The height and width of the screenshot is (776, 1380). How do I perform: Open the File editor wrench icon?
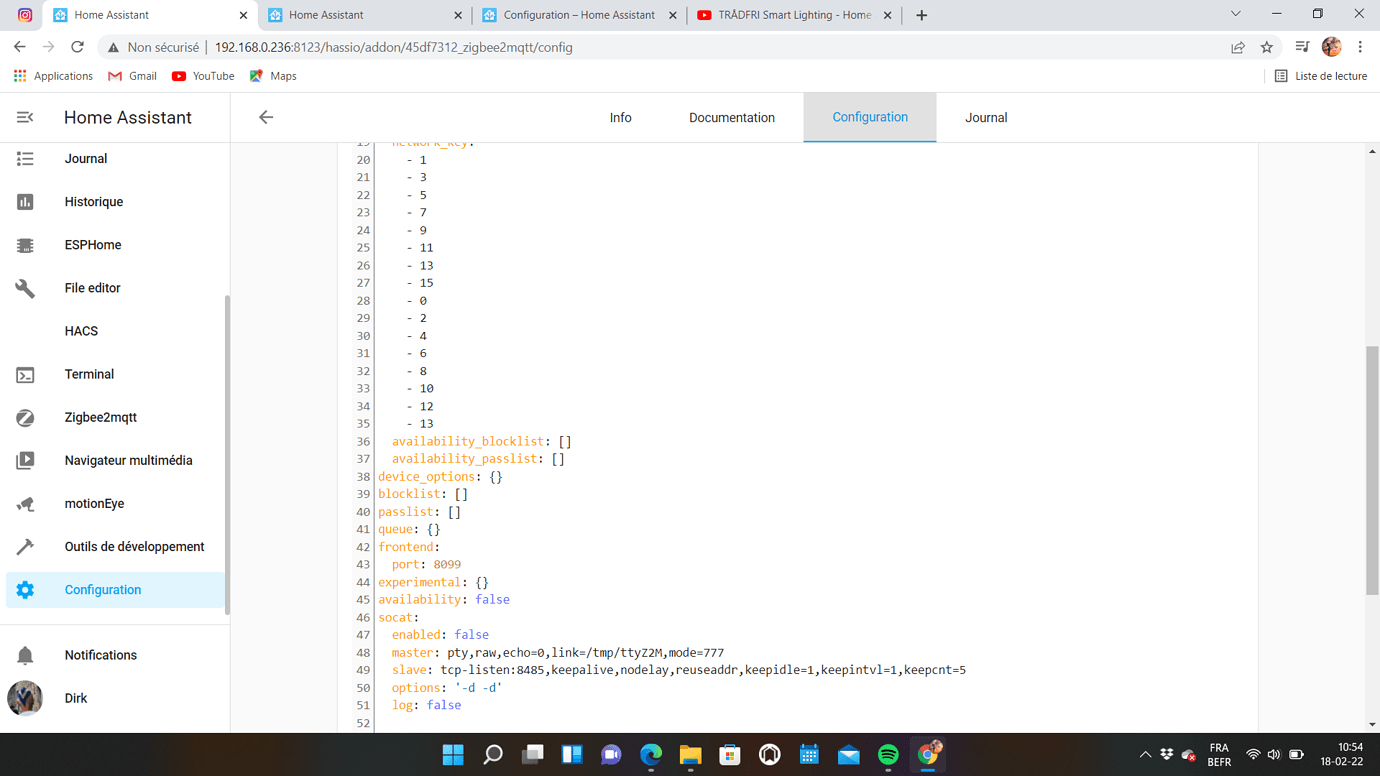coord(25,288)
